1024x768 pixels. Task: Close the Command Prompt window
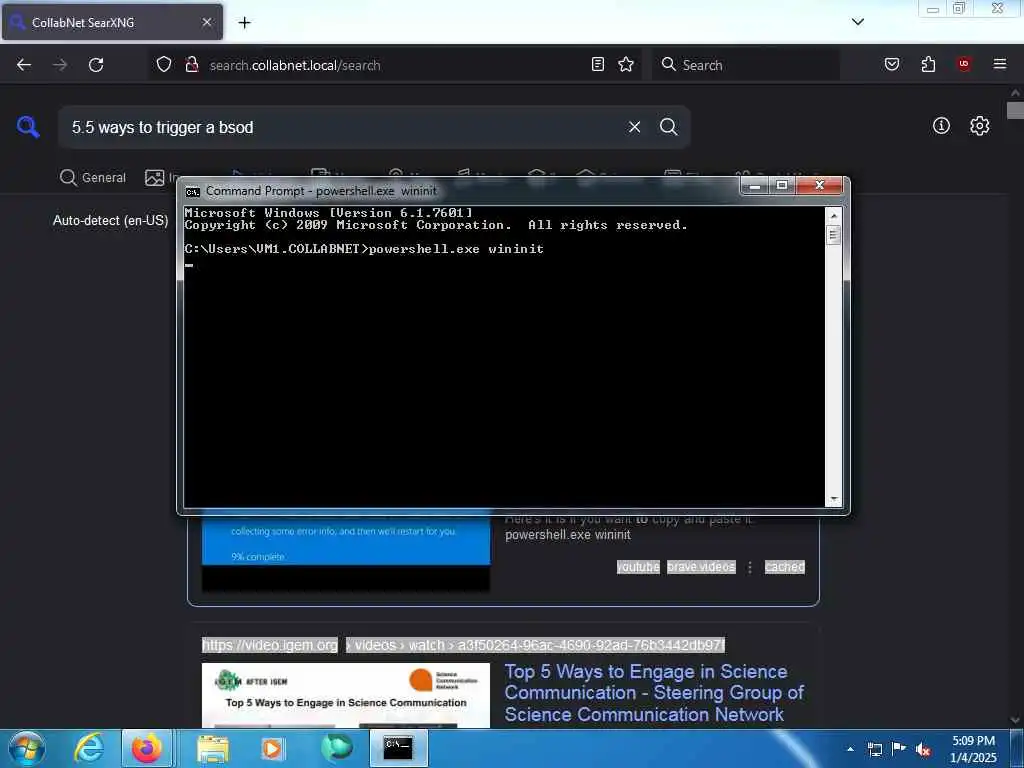tap(820, 186)
